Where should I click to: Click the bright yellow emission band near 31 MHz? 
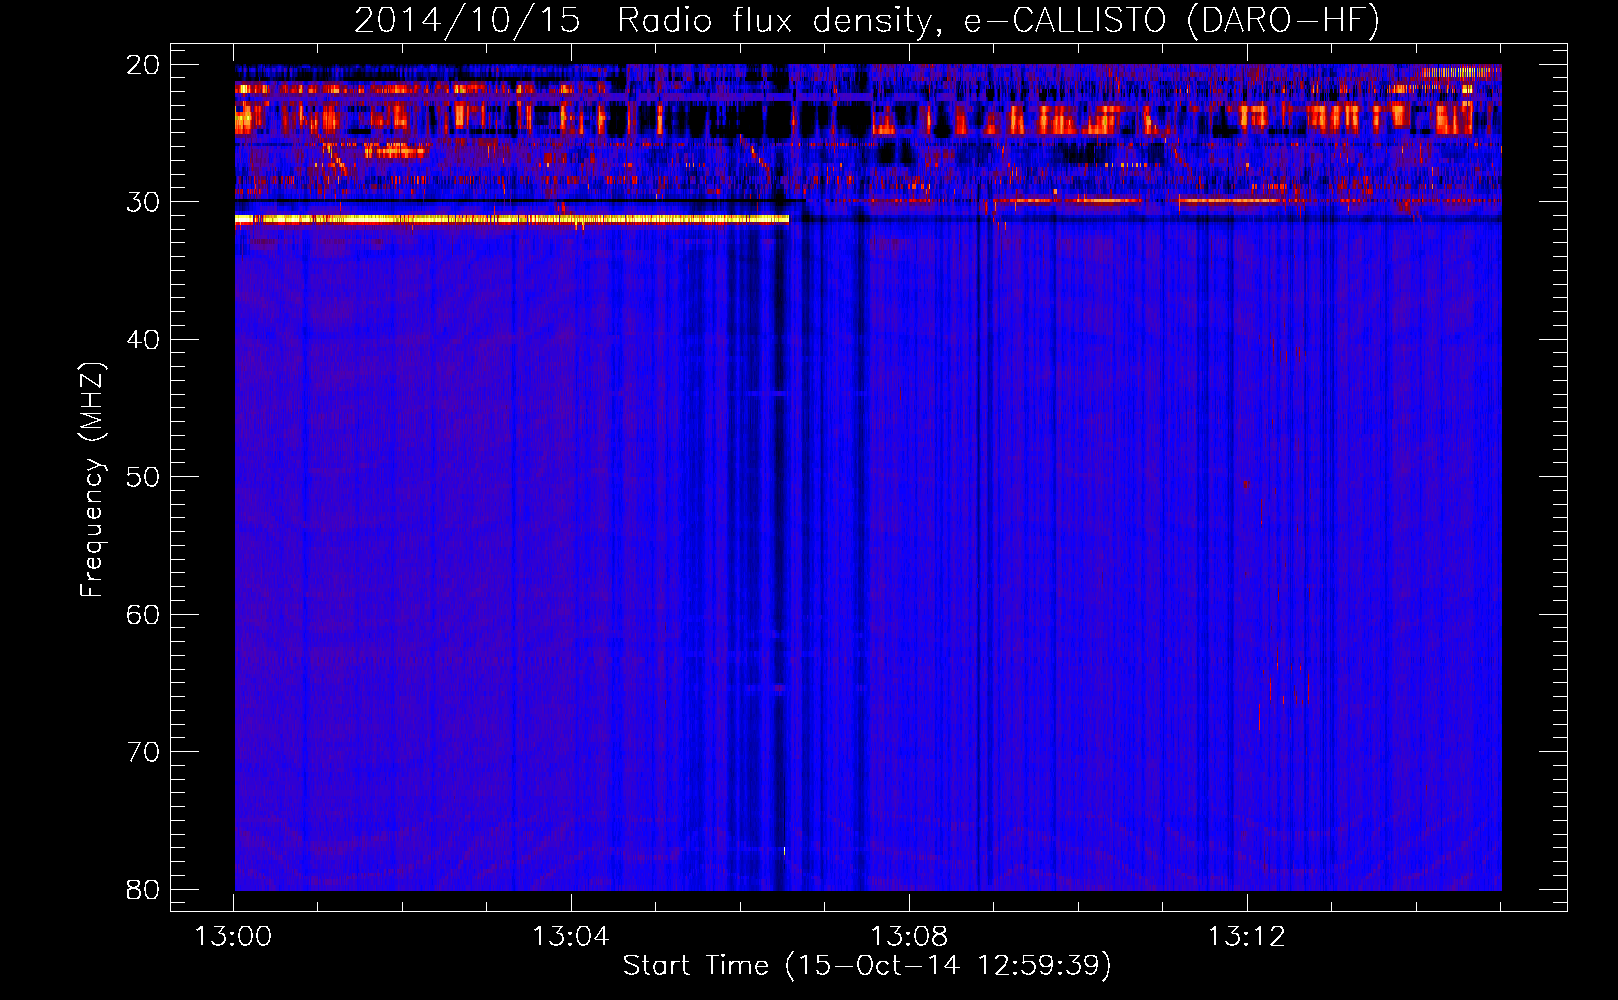[x=512, y=219]
